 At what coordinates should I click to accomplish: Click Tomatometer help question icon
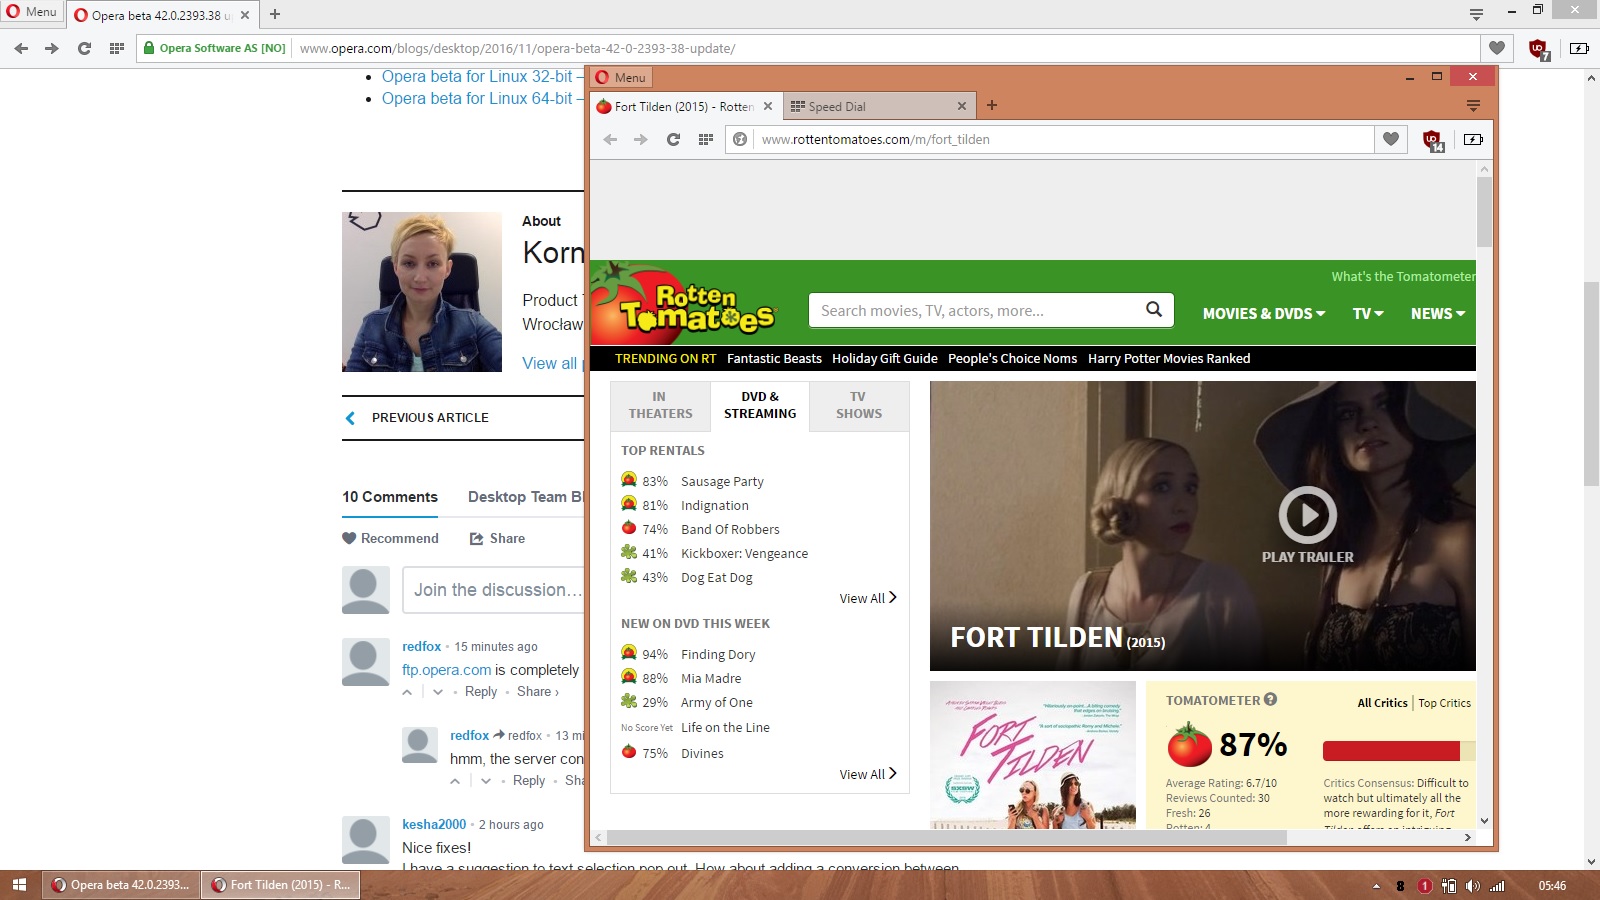[1270, 700]
